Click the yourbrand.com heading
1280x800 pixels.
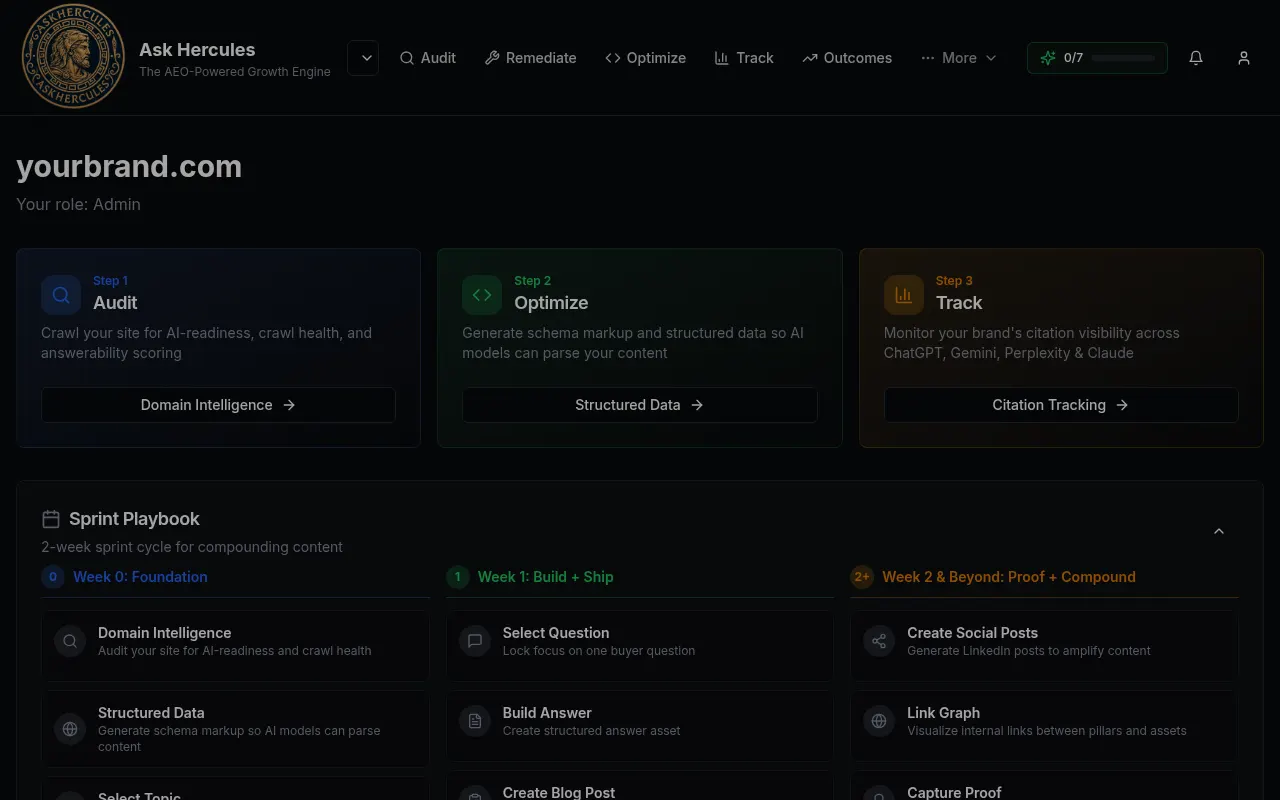[x=129, y=166]
